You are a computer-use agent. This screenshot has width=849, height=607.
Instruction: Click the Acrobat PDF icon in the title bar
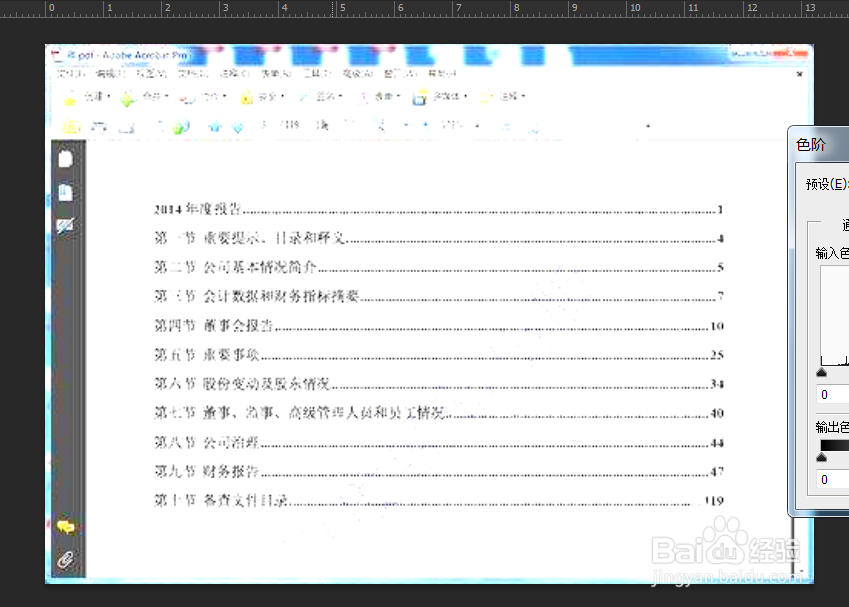pos(56,55)
